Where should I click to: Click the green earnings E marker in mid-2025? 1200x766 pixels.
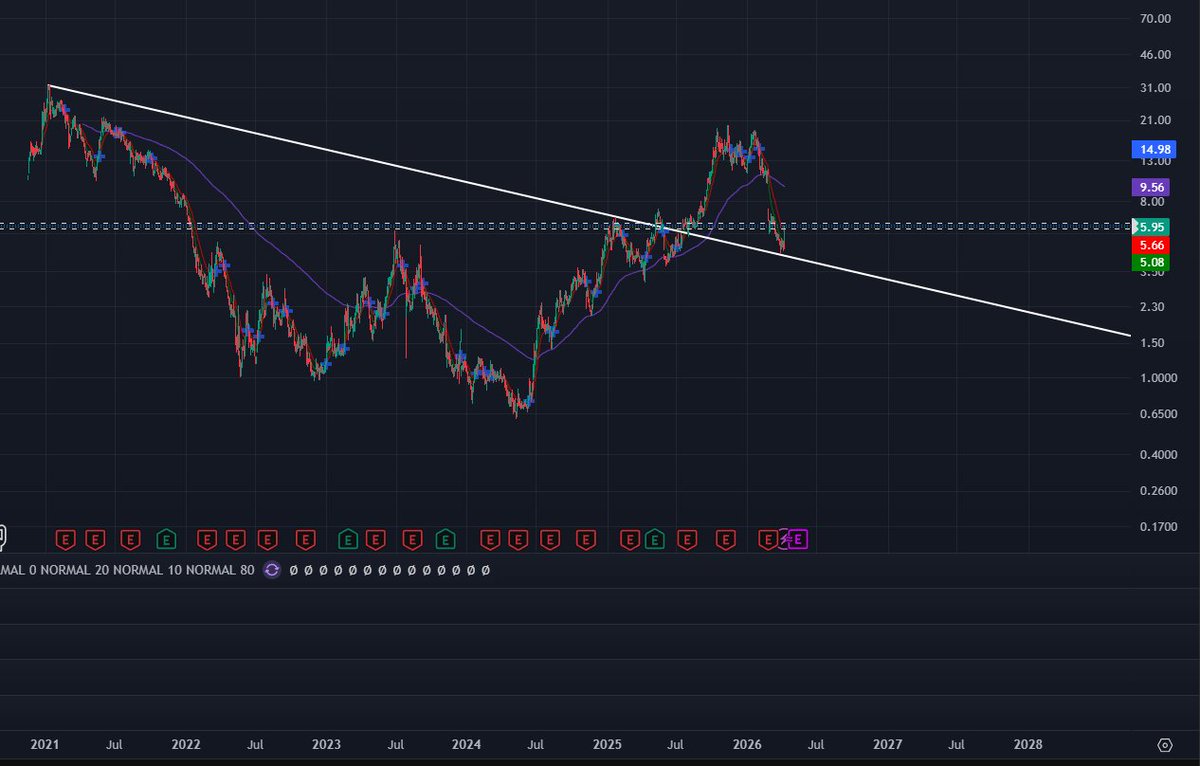click(654, 540)
